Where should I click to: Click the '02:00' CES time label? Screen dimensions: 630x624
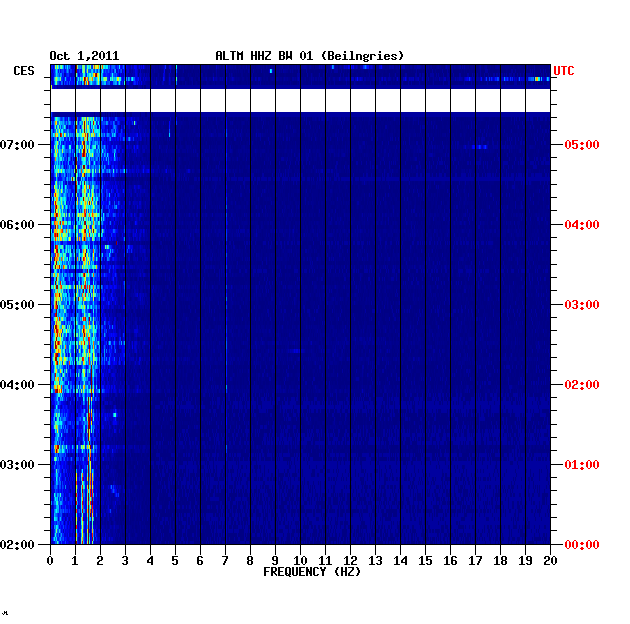point(17,545)
